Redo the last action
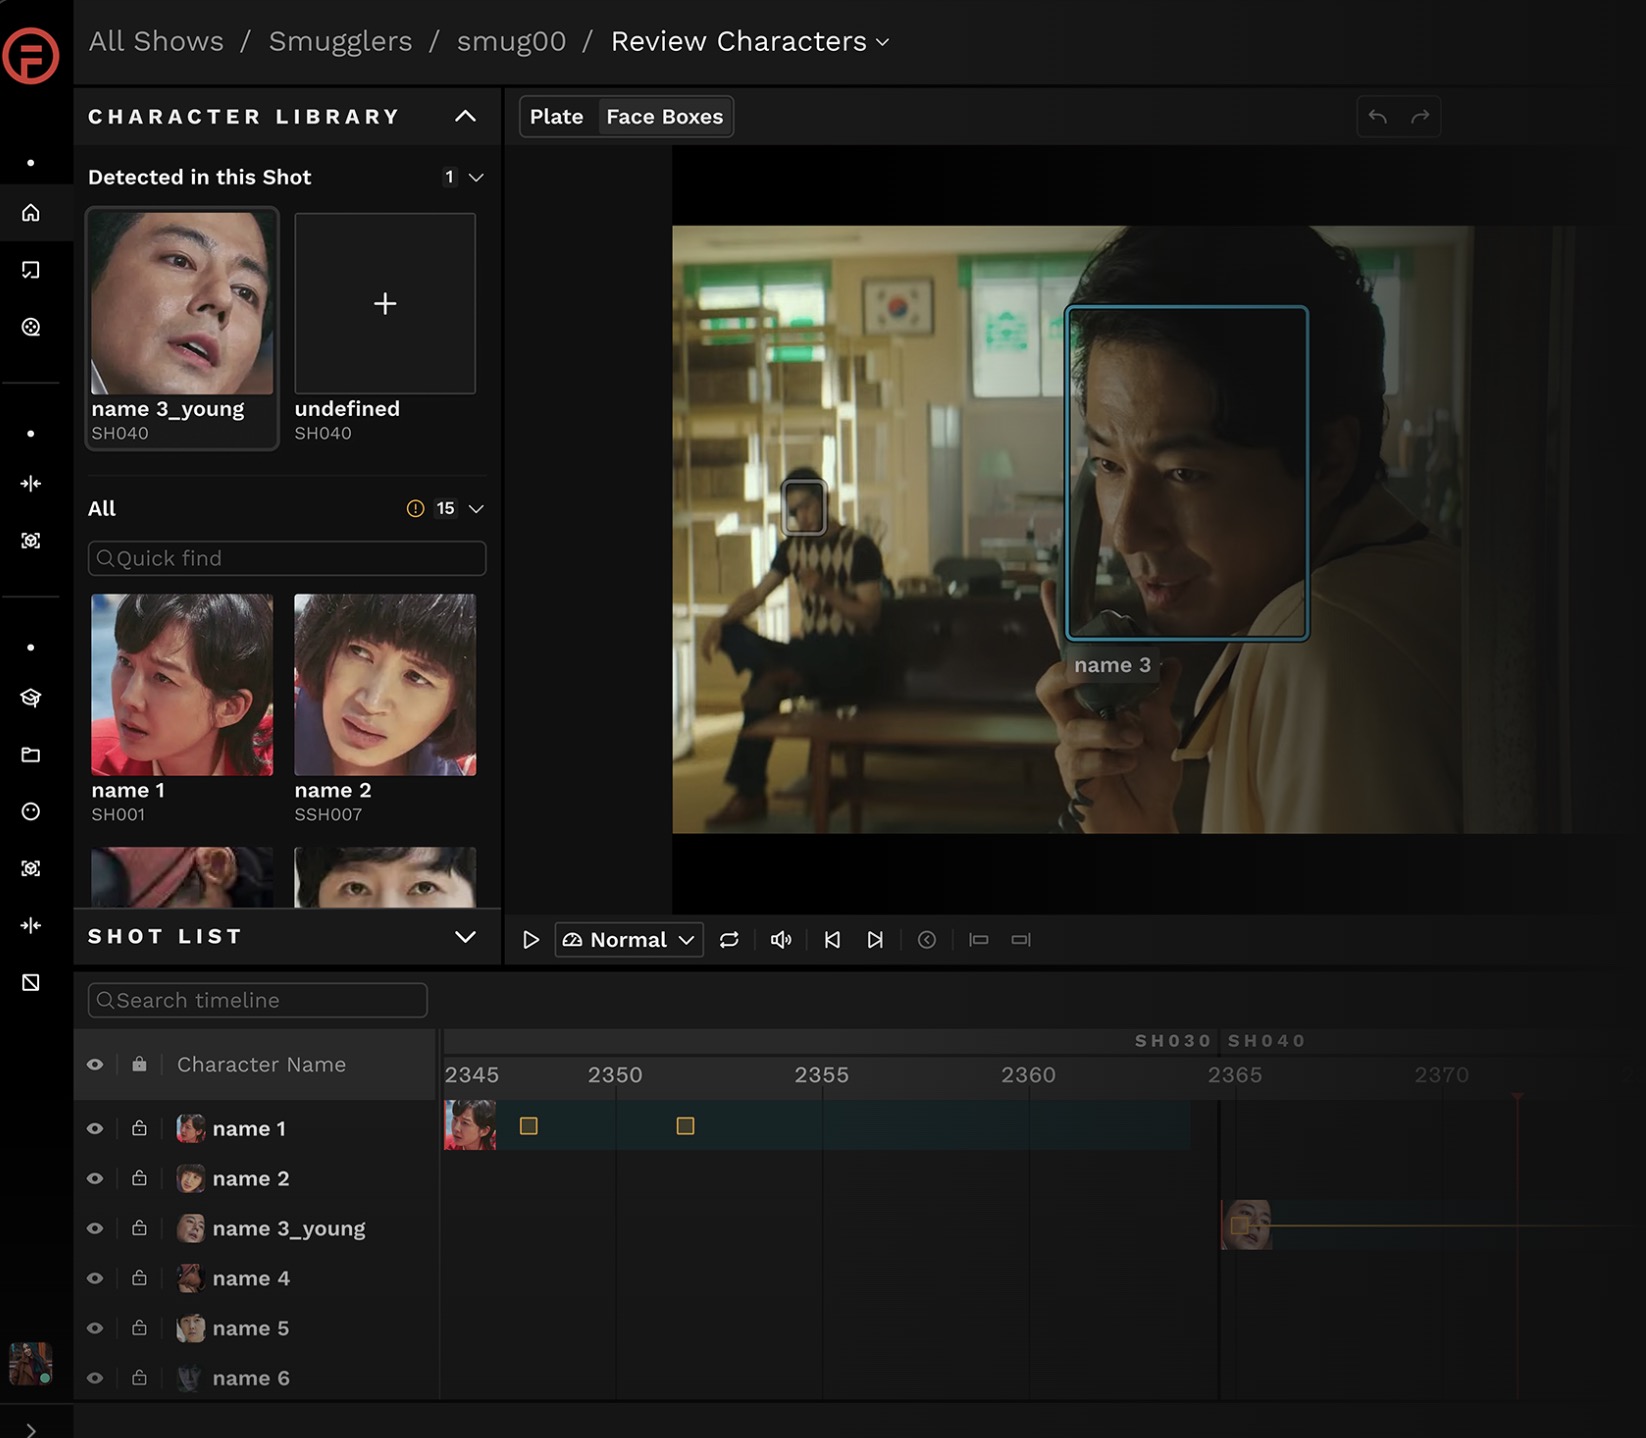This screenshot has width=1646, height=1438. 1420,117
